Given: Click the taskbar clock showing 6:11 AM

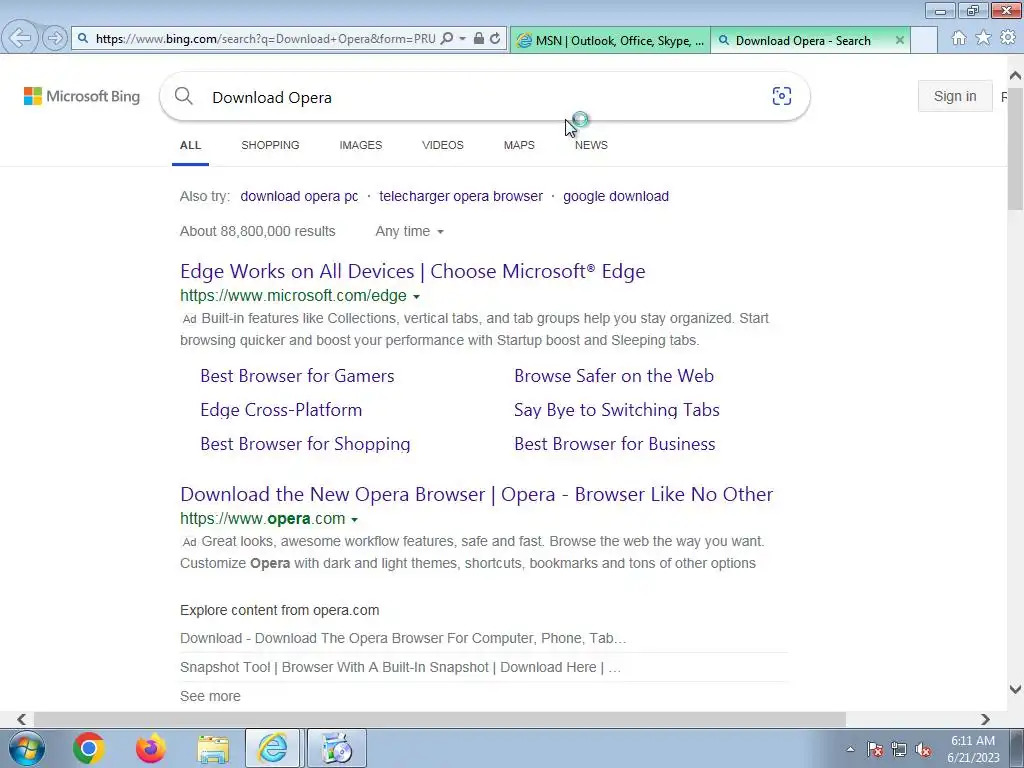Looking at the screenshot, I should click(973, 749).
